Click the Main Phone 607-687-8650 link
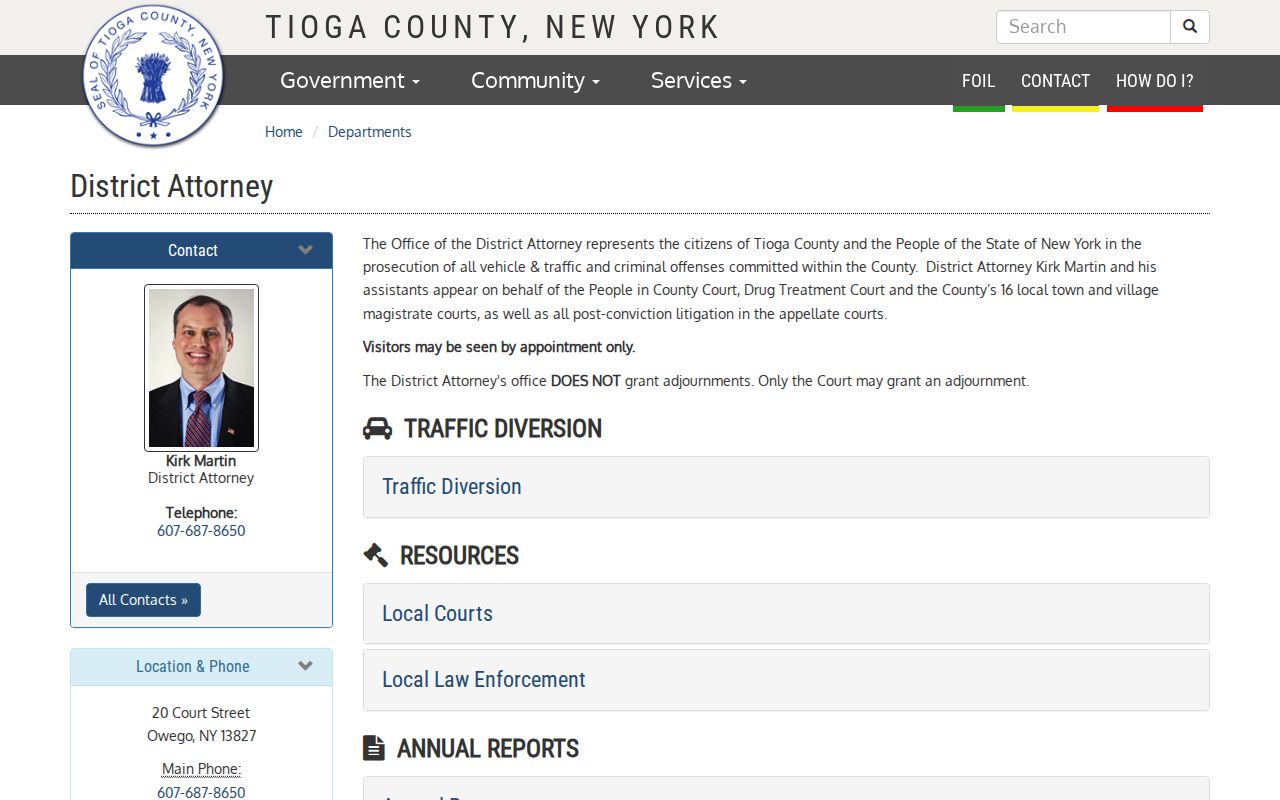Viewport: 1280px width, 800px height. point(201,792)
